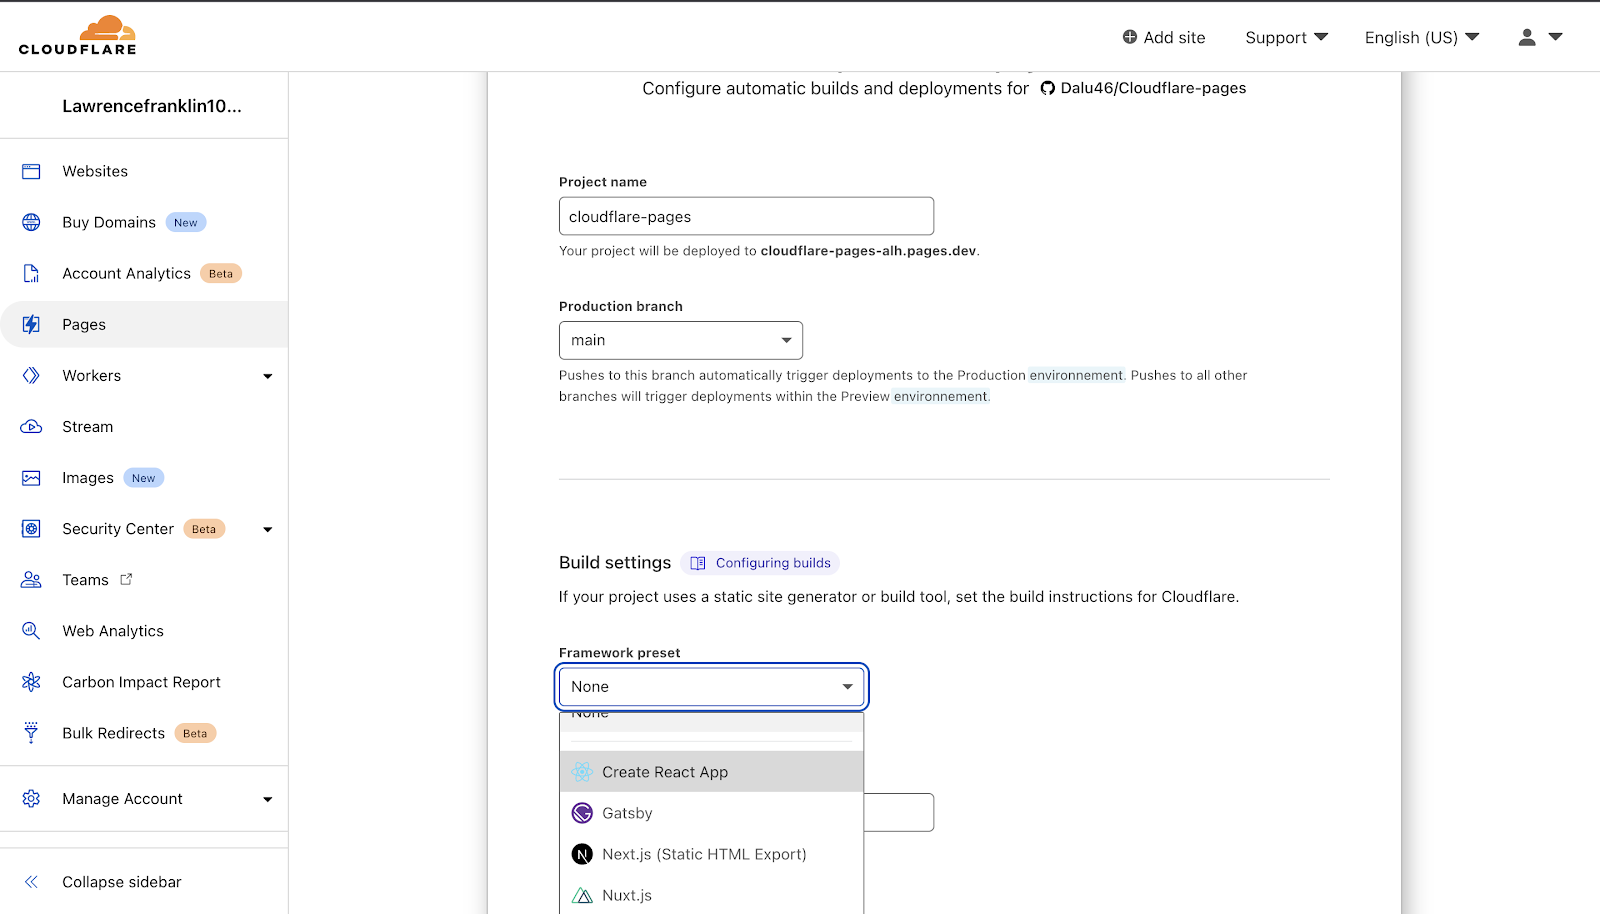
Task: Click the Lawrencefranklin10... account name
Action: click(x=152, y=106)
